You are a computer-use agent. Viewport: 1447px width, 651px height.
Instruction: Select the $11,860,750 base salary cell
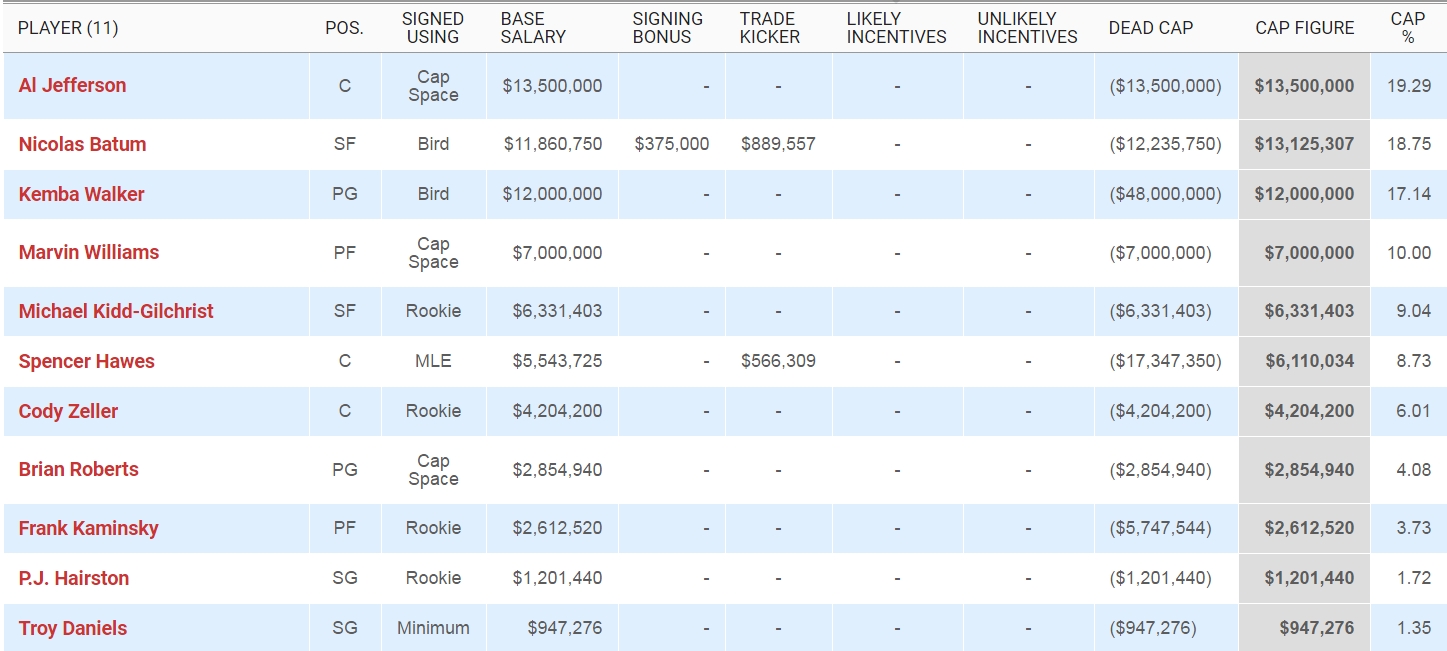[553, 144]
